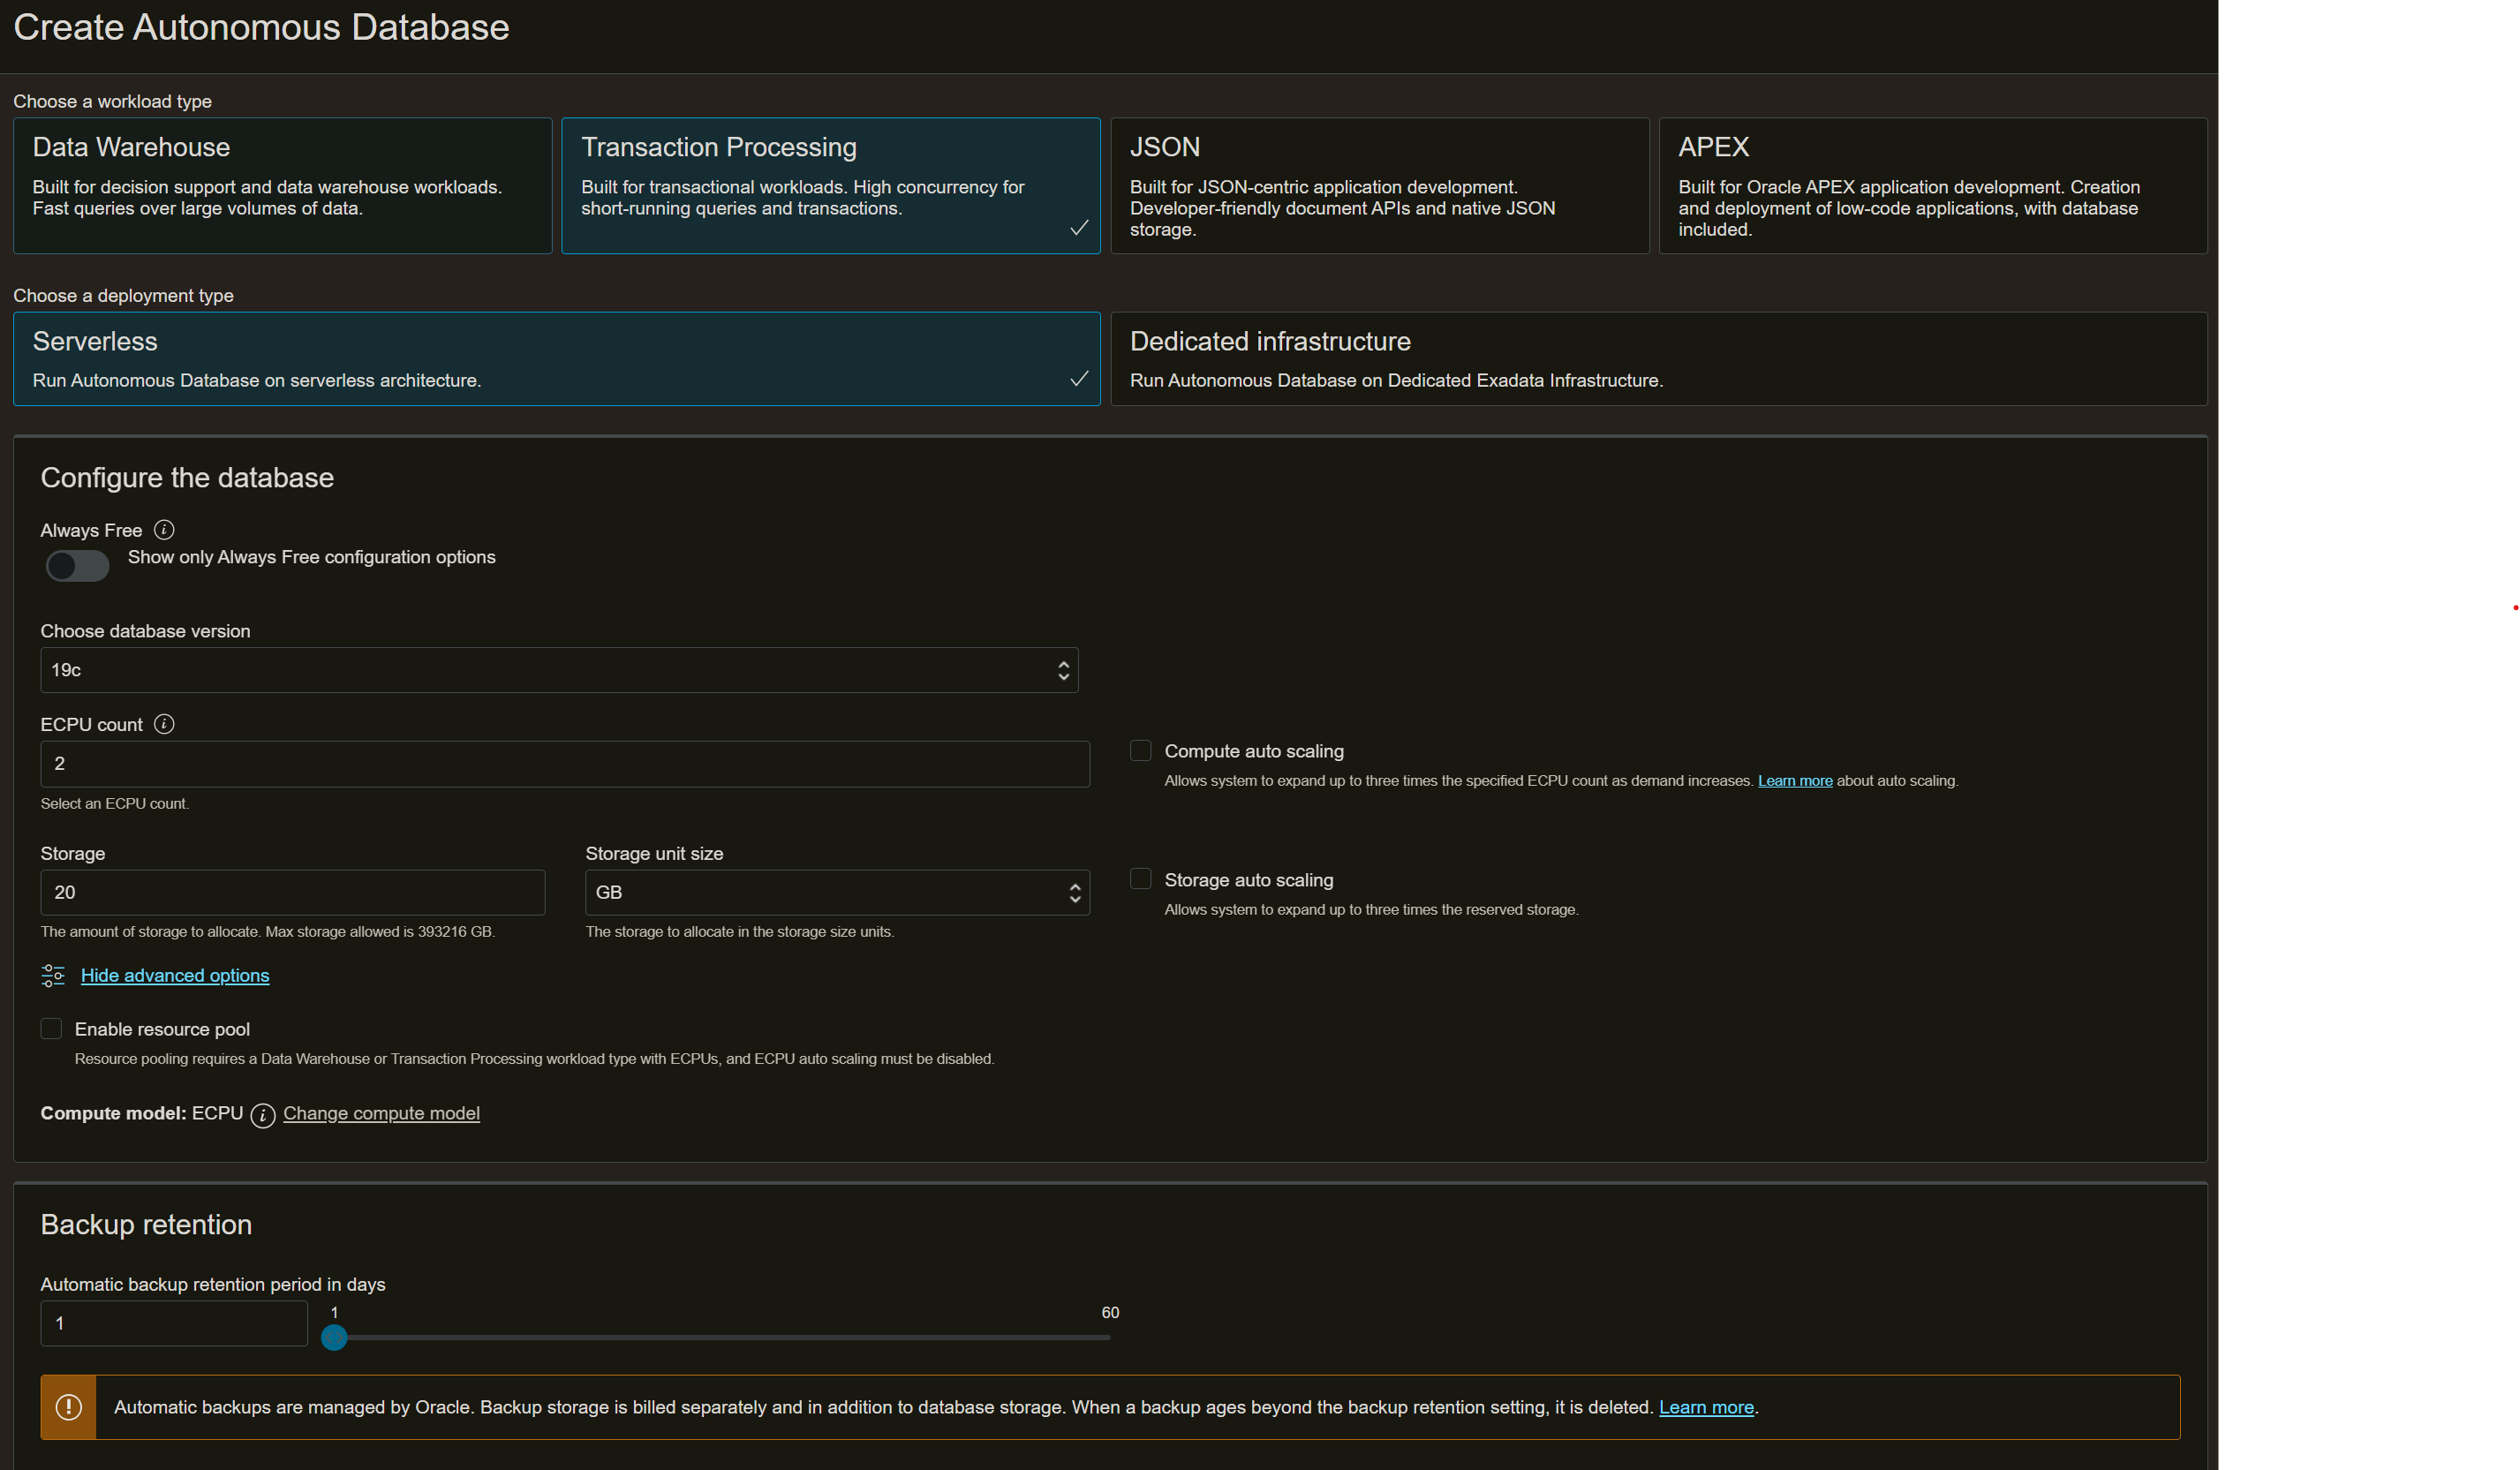Select the APEX workload card
The height and width of the screenshot is (1470, 2520).
coord(1932,186)
